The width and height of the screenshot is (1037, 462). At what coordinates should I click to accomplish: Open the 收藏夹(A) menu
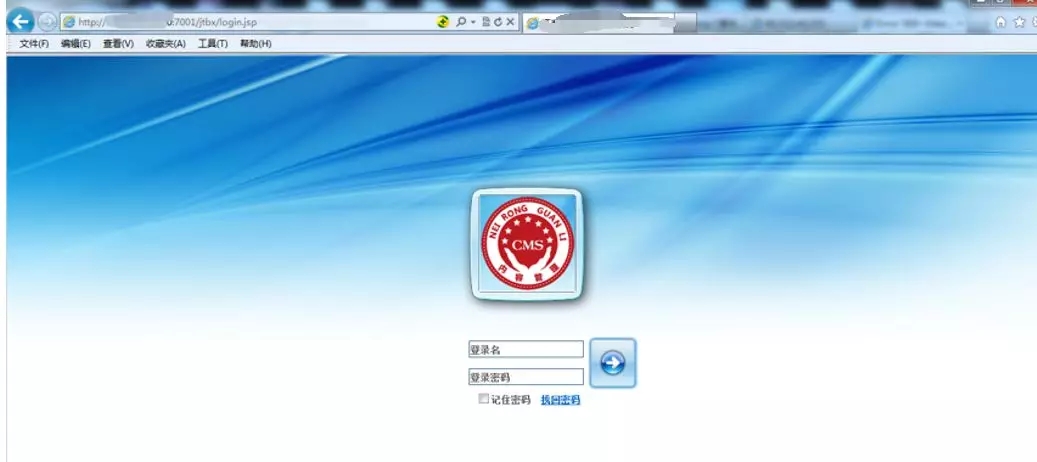[x=165, y=44]
